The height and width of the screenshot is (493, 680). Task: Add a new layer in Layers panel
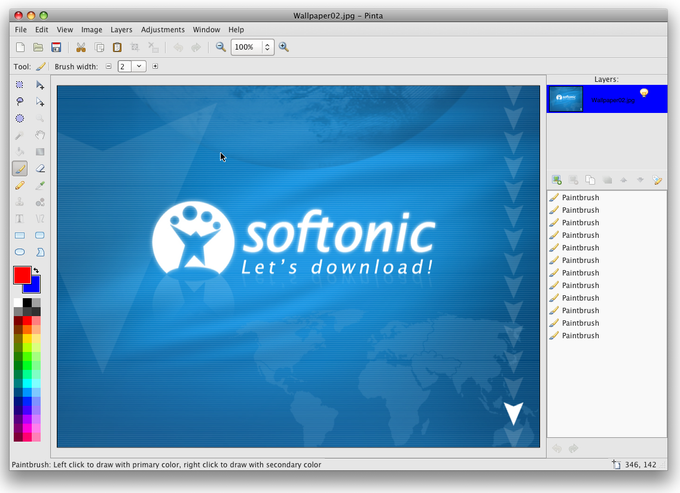(557, 180)
